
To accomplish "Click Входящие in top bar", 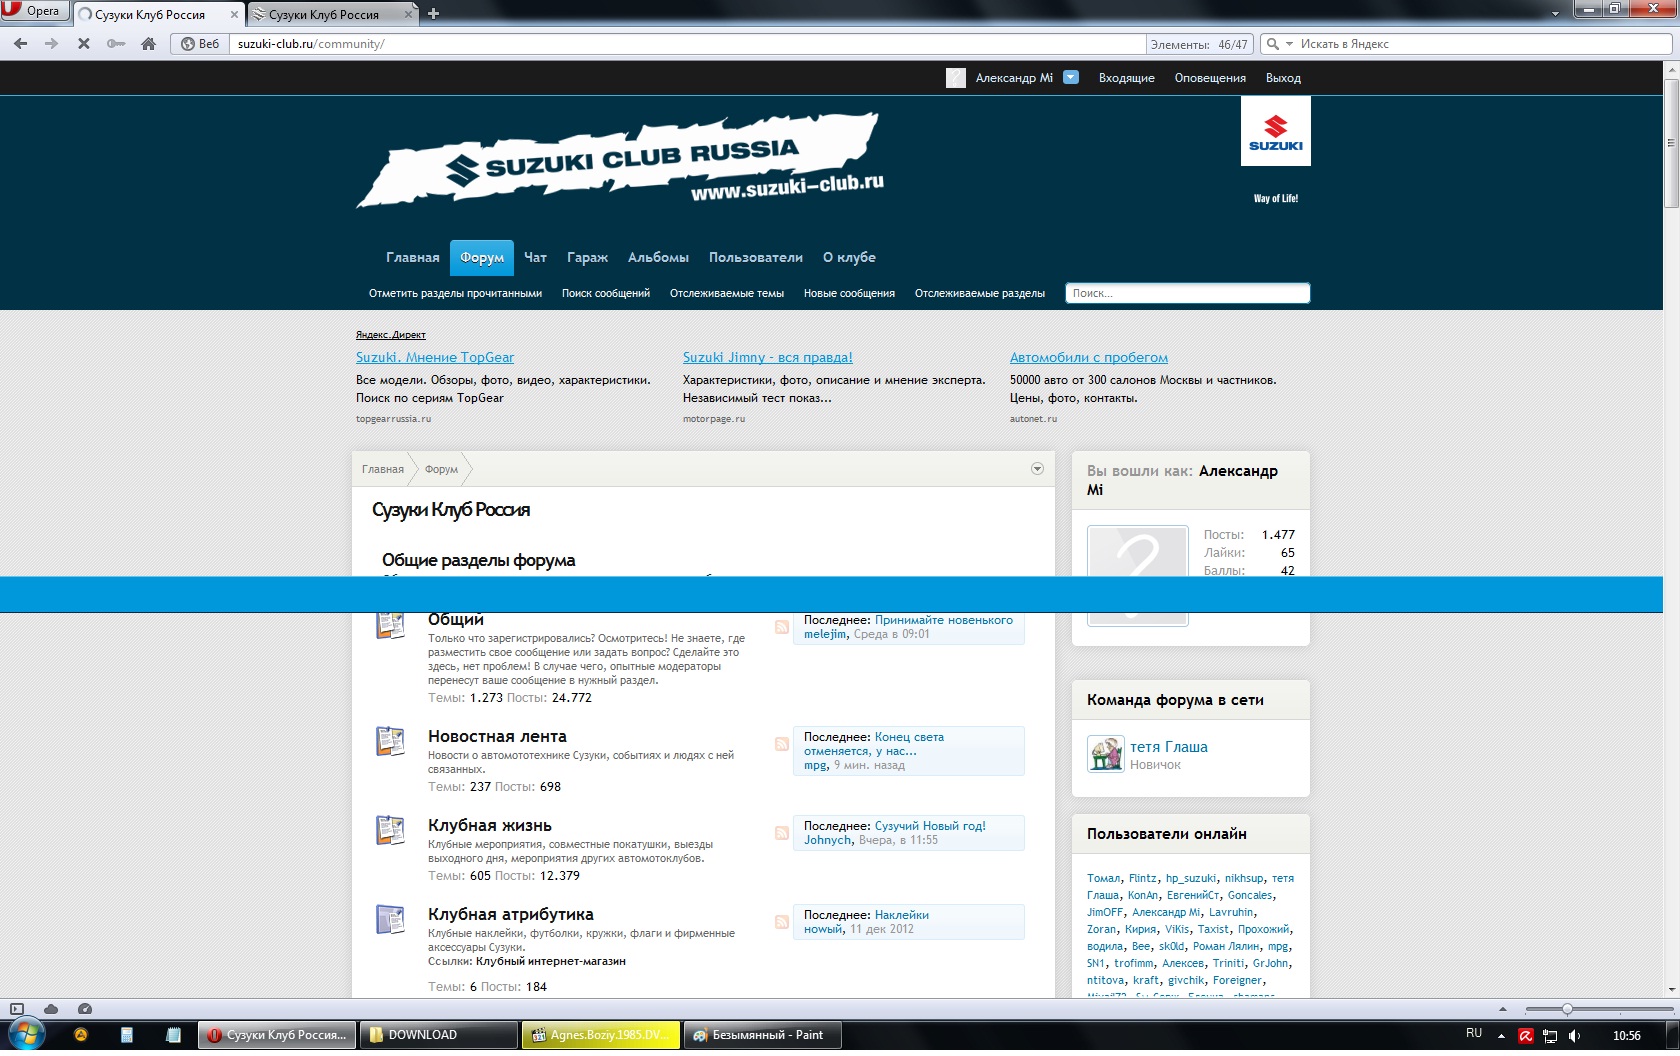I will click(x=1126, y=78).
